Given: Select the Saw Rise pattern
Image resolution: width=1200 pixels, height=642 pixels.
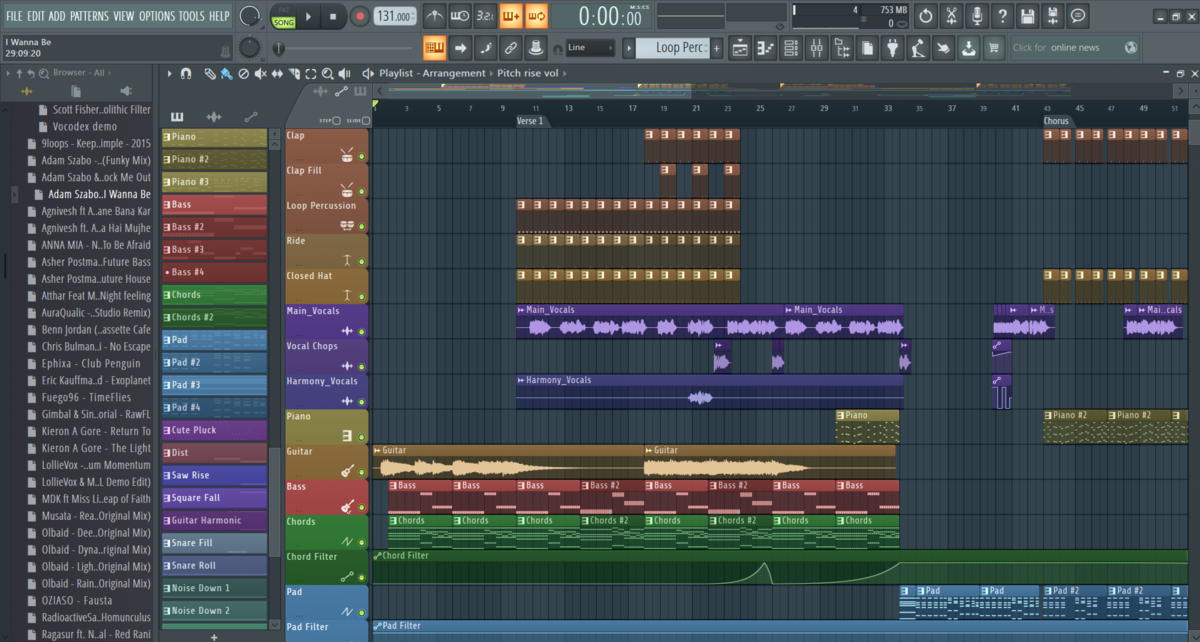Looking at the screenshot, I should (x=215, y=475).
